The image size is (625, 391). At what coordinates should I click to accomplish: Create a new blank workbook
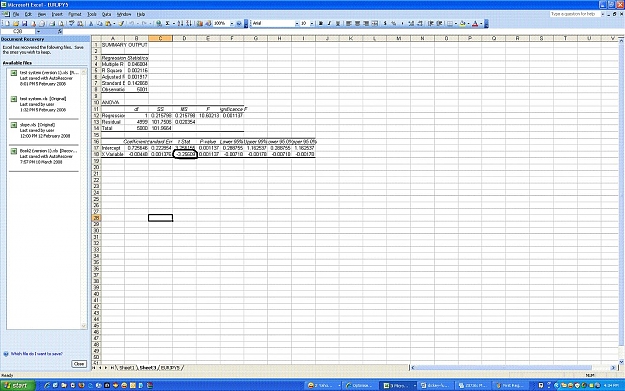point(7,24)
